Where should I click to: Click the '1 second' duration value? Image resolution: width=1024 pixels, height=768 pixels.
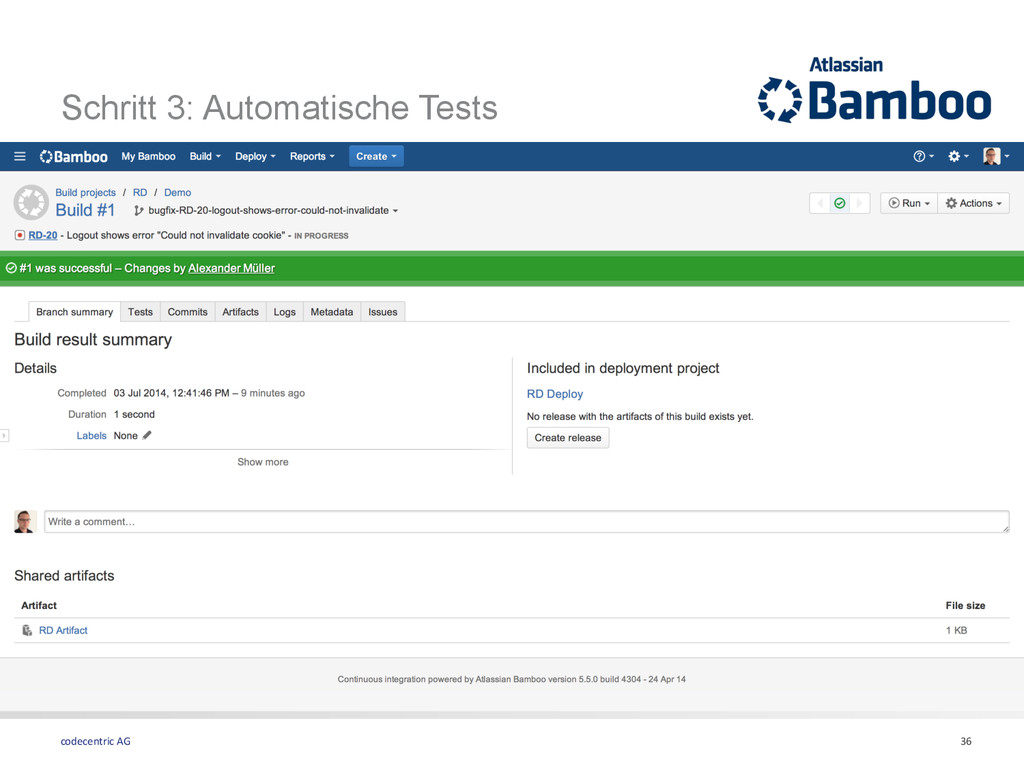point(134,415)
